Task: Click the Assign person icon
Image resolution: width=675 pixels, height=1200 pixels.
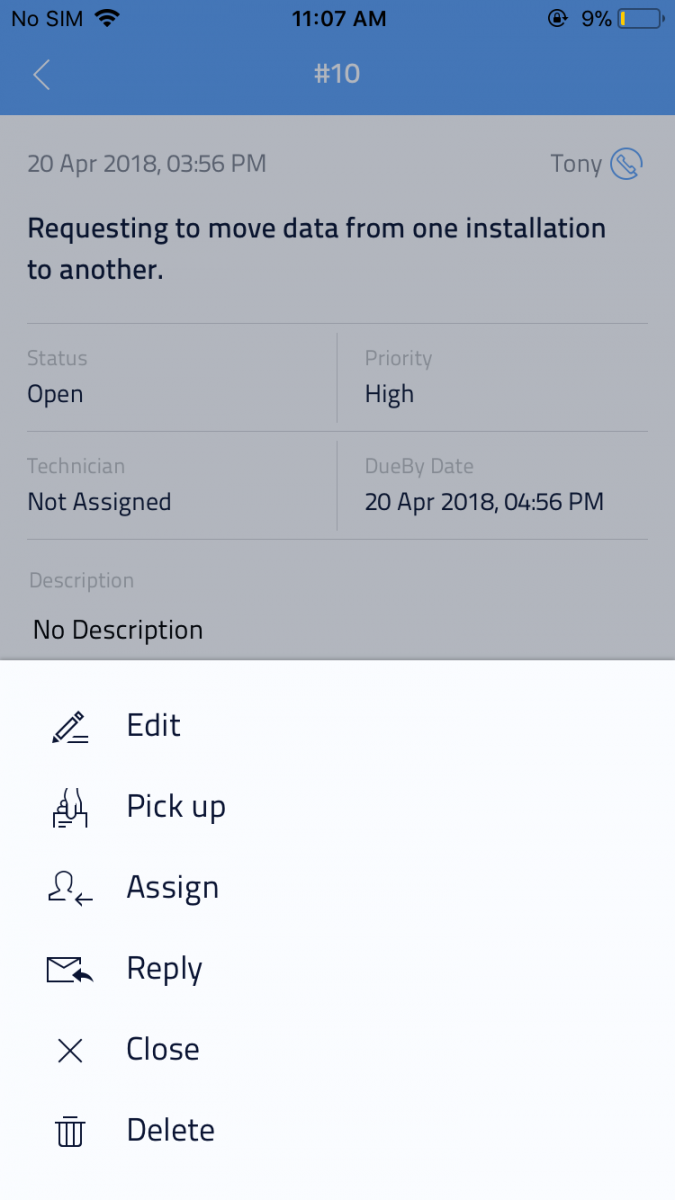Action: click(x=70, y=889)
